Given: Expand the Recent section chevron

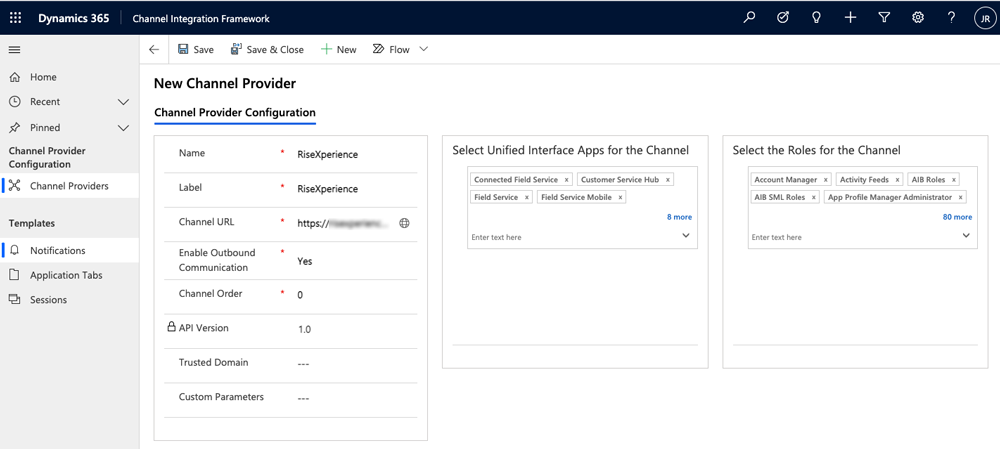Looking at the screenshot, I should click(124, 102).
